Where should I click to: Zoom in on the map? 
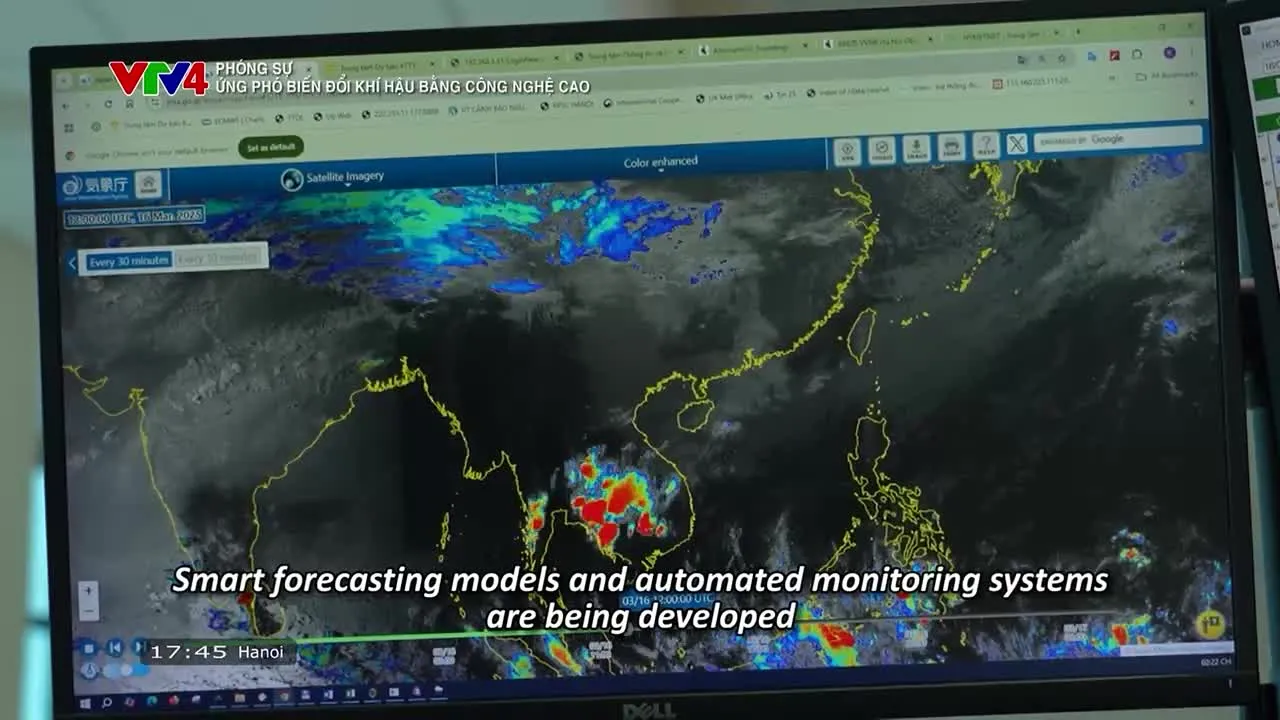pyautogui.click(x=88, y=590)
